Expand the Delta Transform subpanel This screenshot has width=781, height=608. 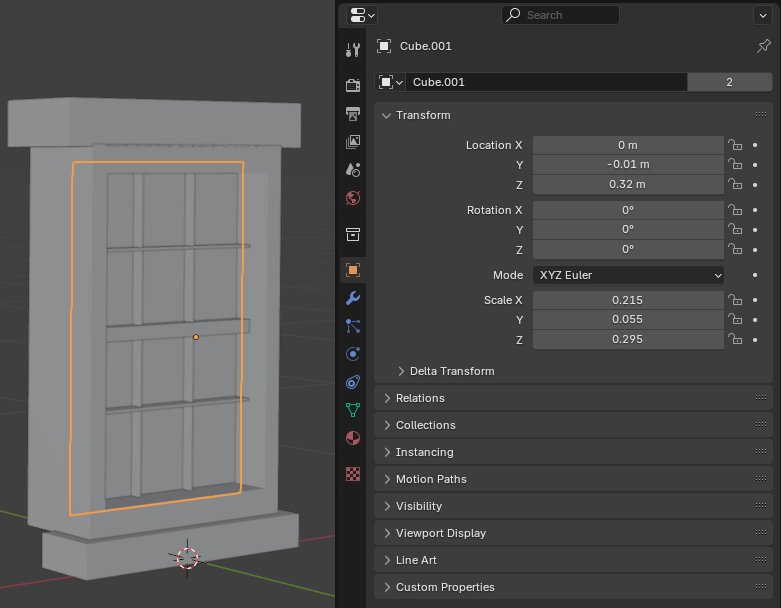pyautogui.click(x=401, y=371)
